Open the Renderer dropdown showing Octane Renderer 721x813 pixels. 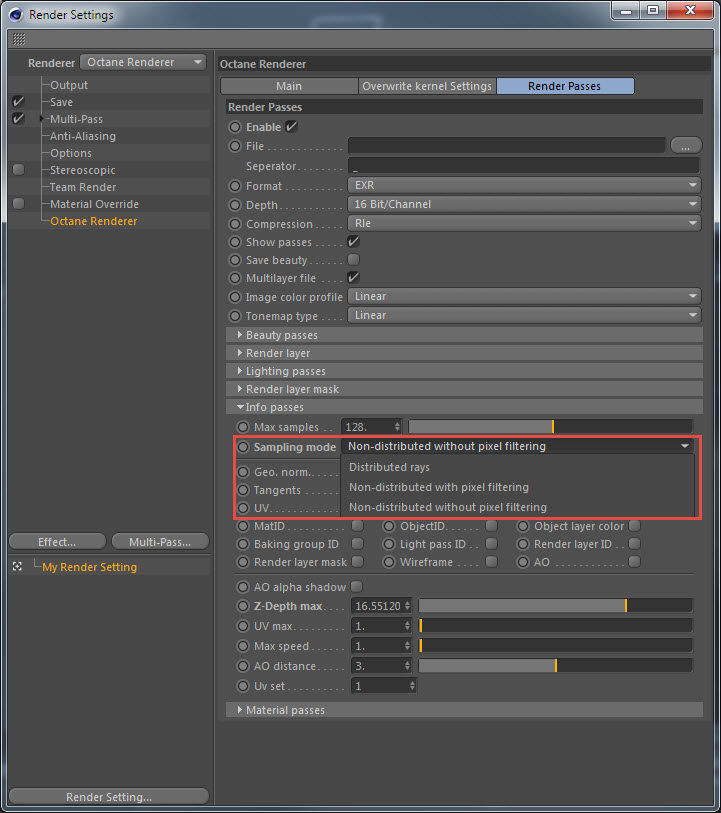[x=143, y=62]
